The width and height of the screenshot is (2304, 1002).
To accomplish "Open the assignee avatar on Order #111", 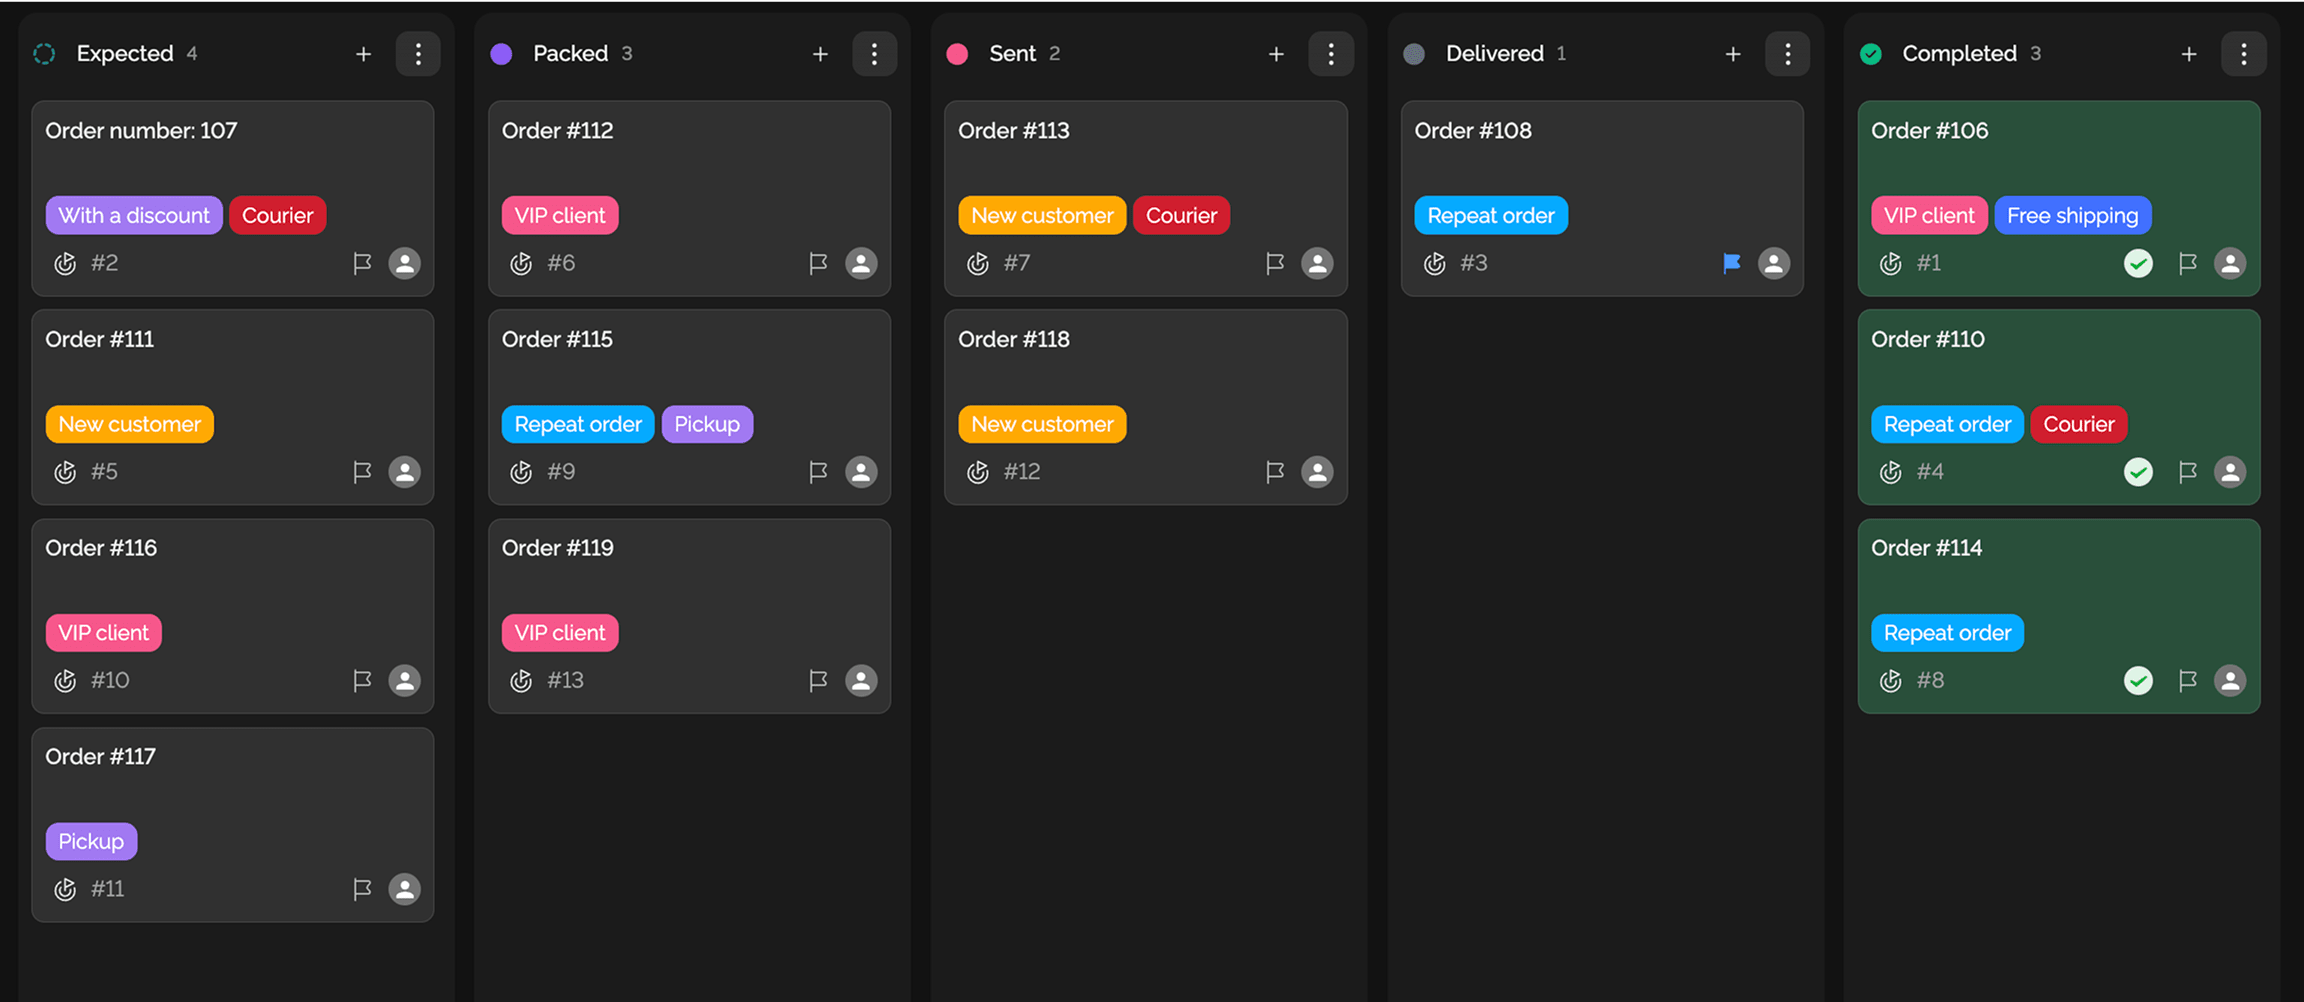I will point(404,472).
